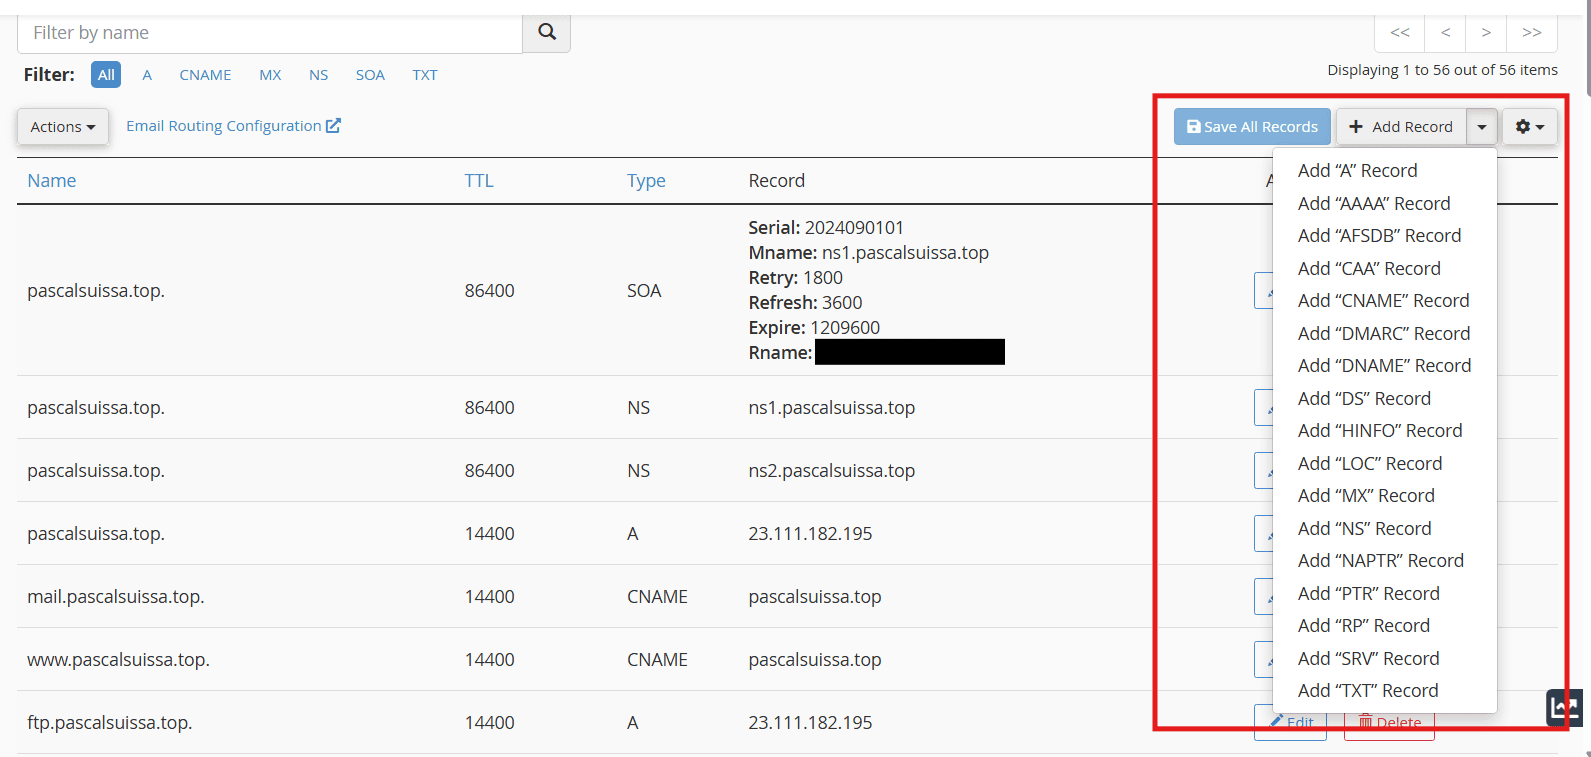Click ns2.pascalsuissa.top NS record value
Screen dimensions: 1591x757
[x=832, y=471]
